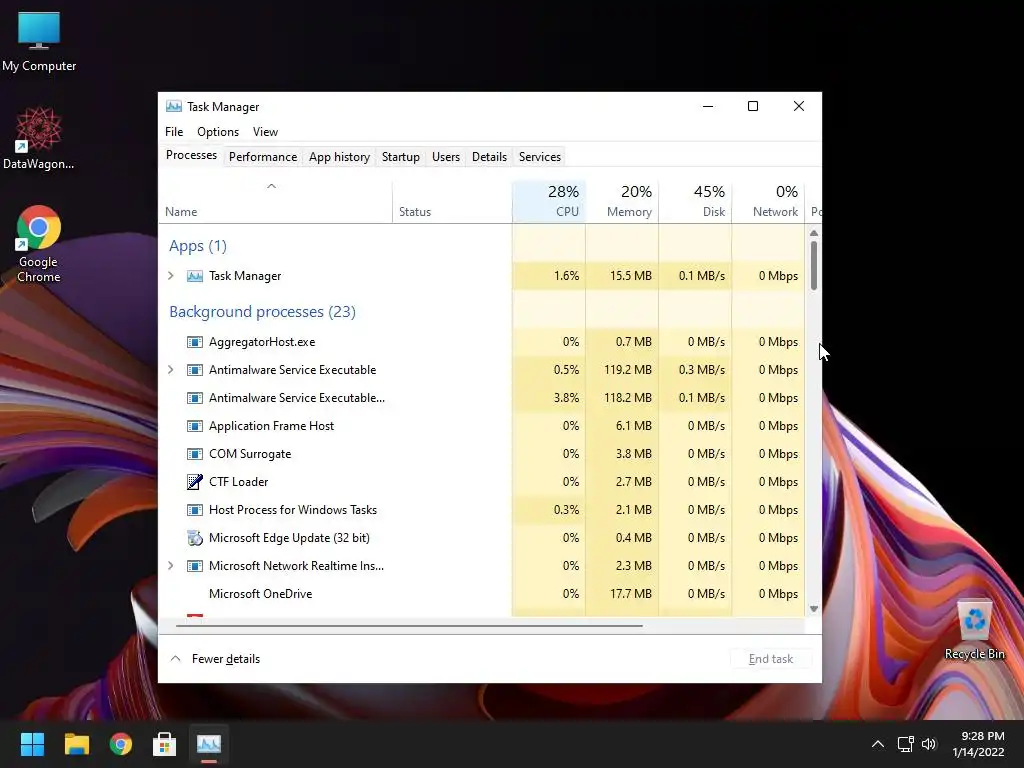The height and width of the screenshot is (768, 1024).
Task: Select the Processes tab
Action: (191, 155)
